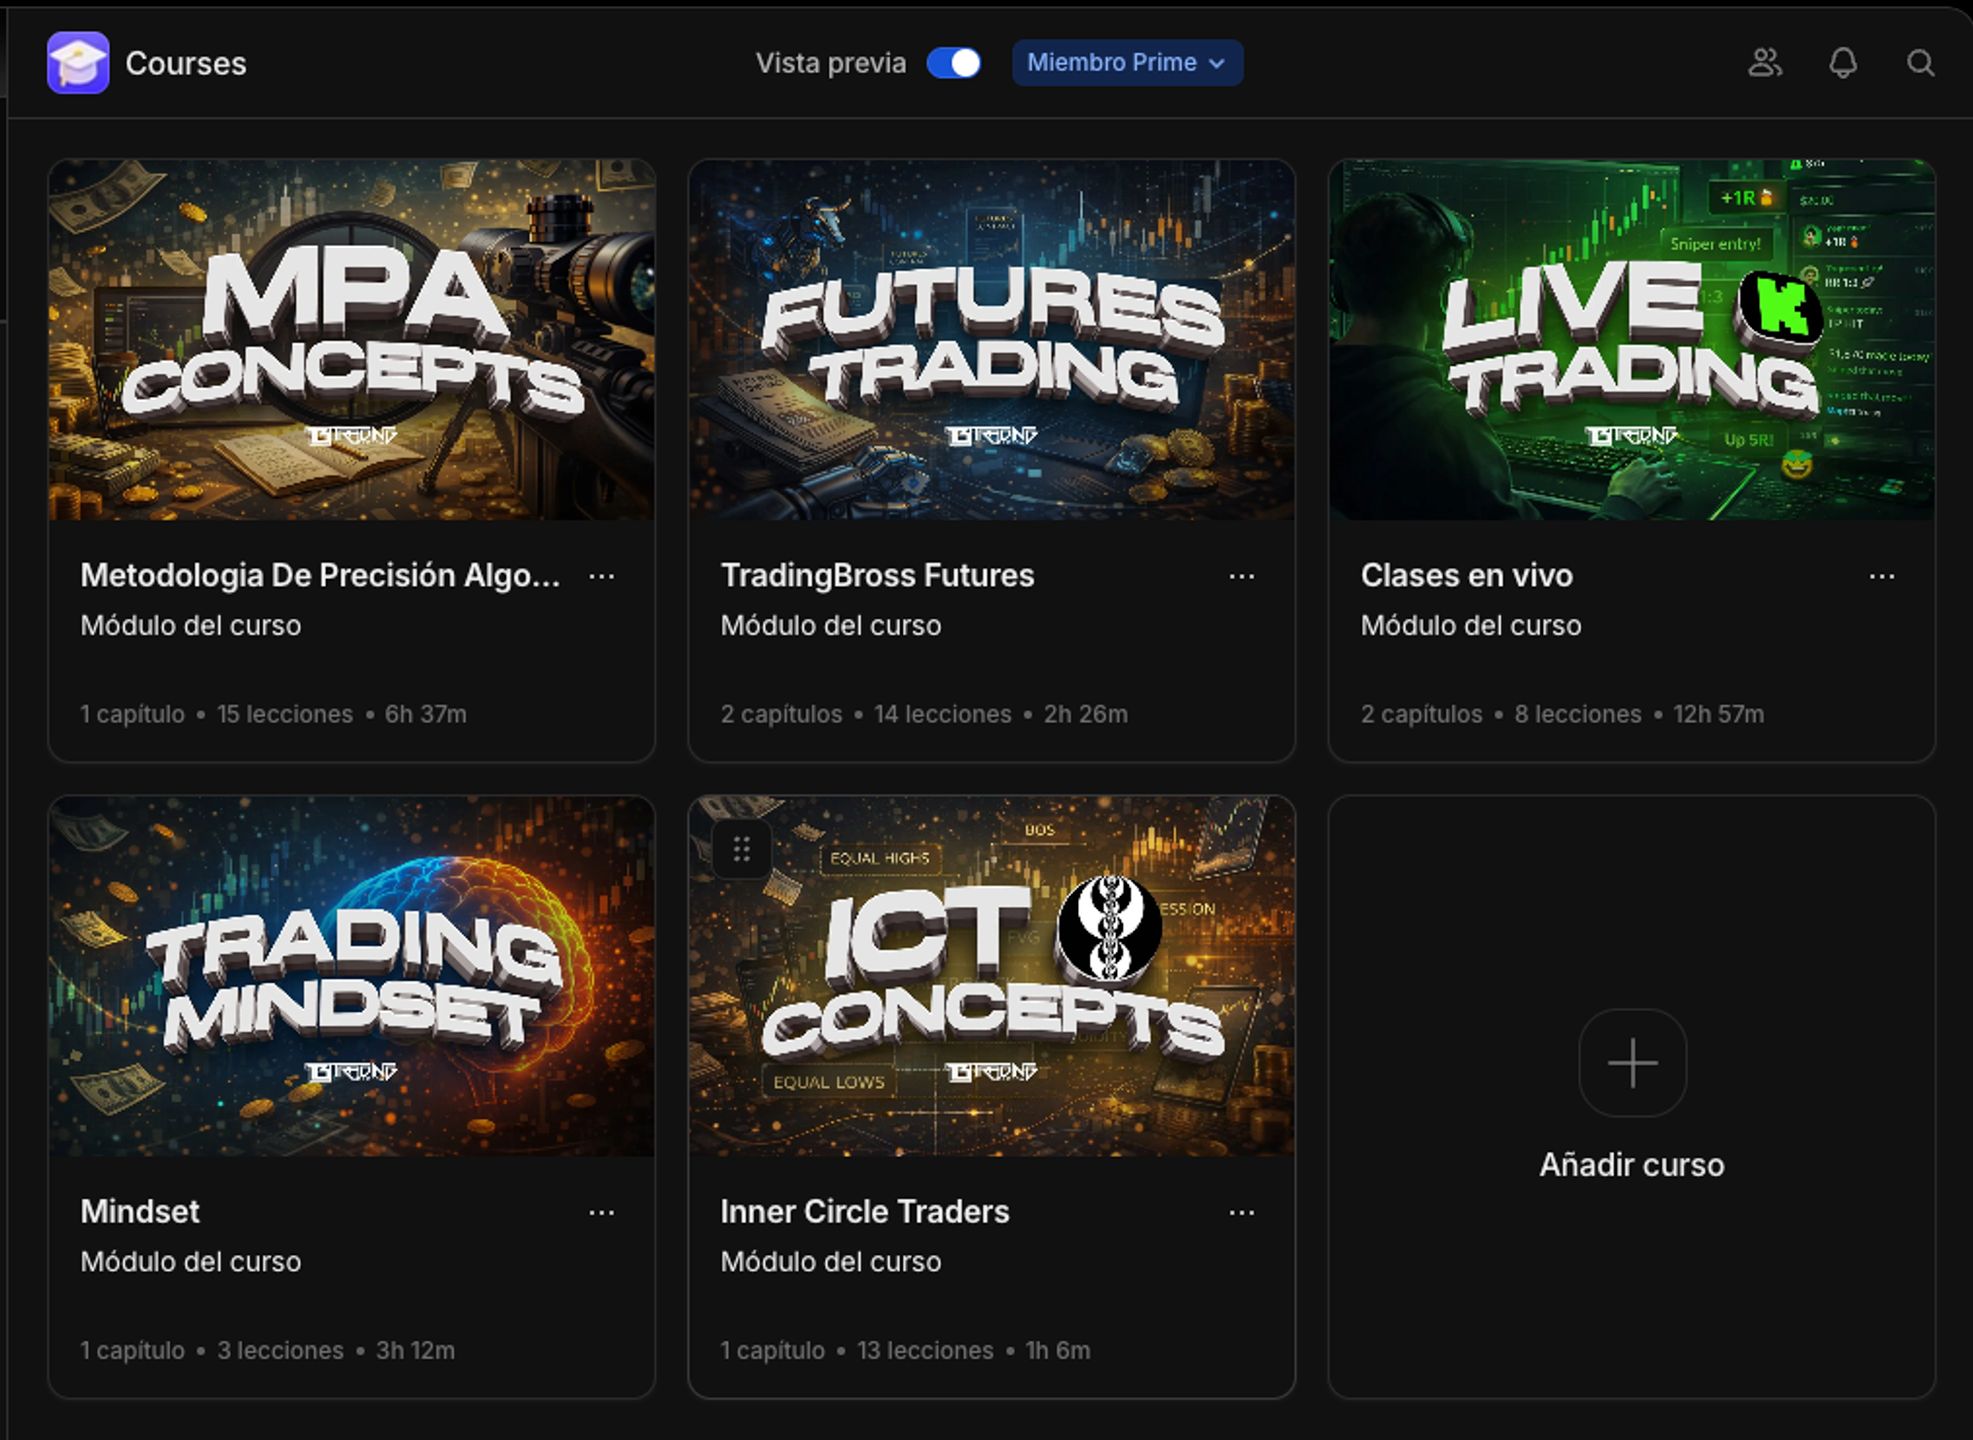
Task: Open the notifications bell
Action: coord(1843,63)
